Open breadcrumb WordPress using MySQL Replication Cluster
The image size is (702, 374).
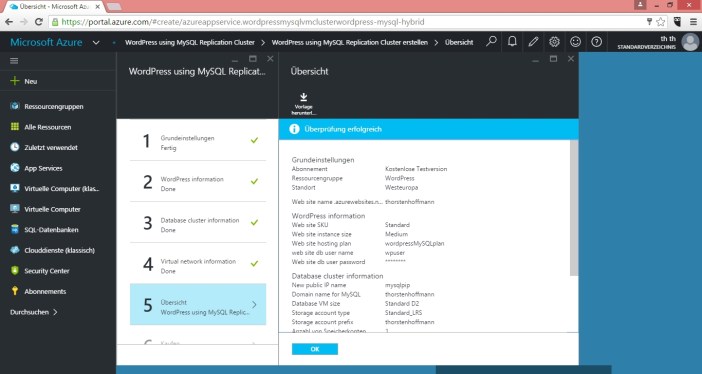(x=190, y=43)
